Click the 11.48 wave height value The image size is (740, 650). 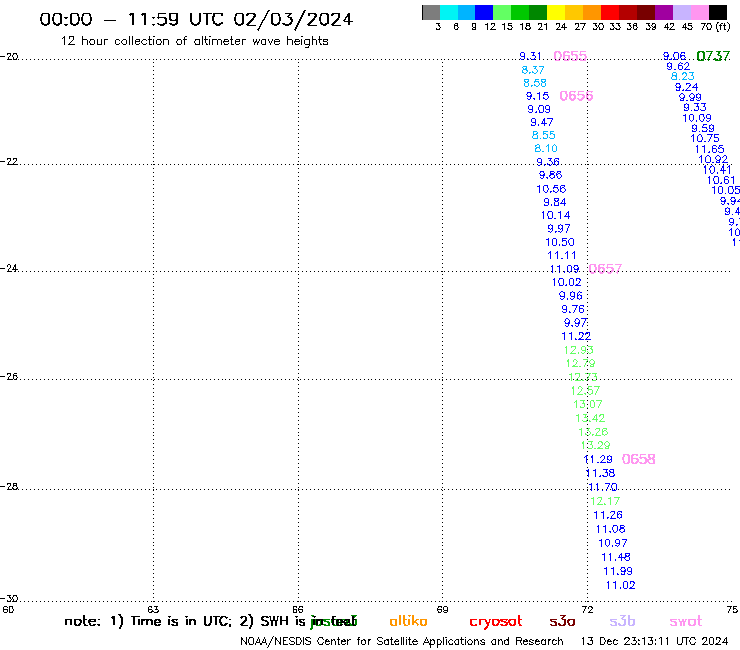click(615, 557)
